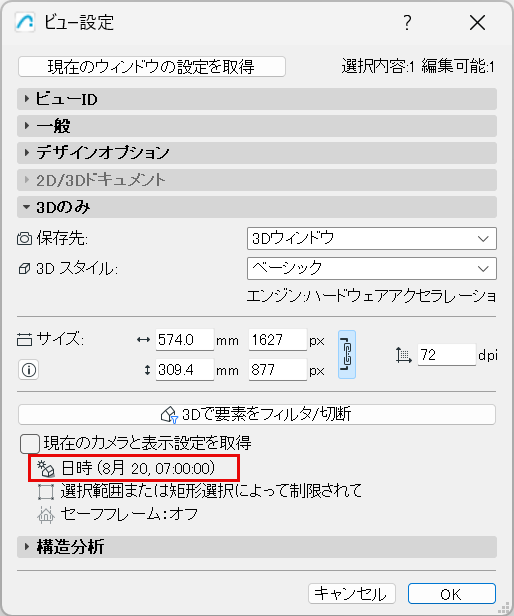Click the safe frame house icon
The width and height of the screenshot is (514, 616).
pyautogui.click(x=46, y=514)
